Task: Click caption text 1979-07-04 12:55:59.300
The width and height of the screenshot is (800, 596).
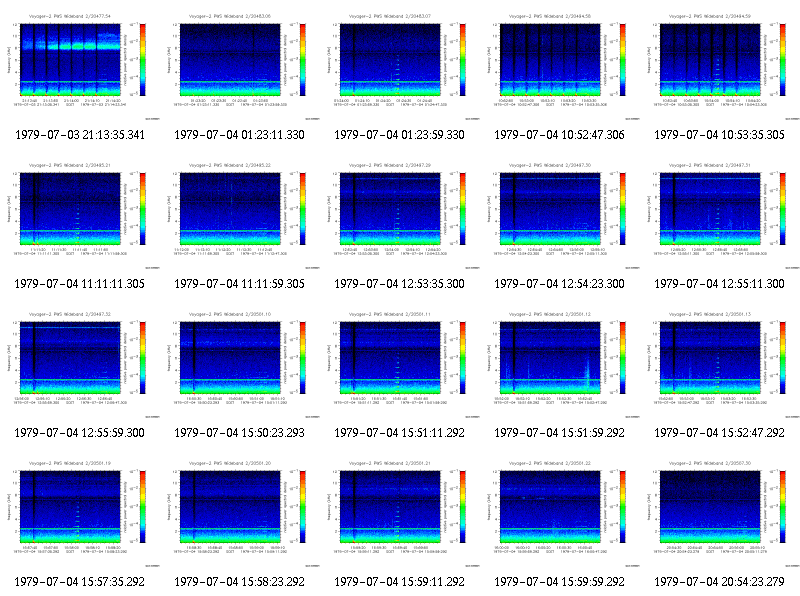Action: [80, 433]
